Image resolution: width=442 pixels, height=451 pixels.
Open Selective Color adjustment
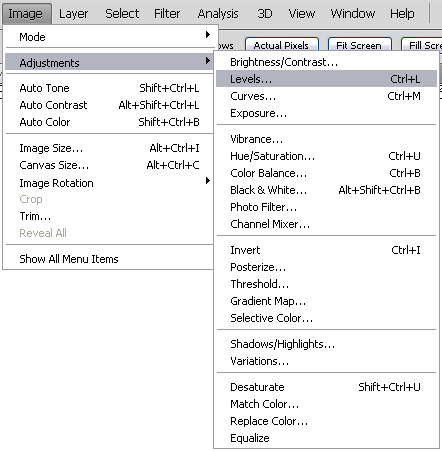pos(326,318)
